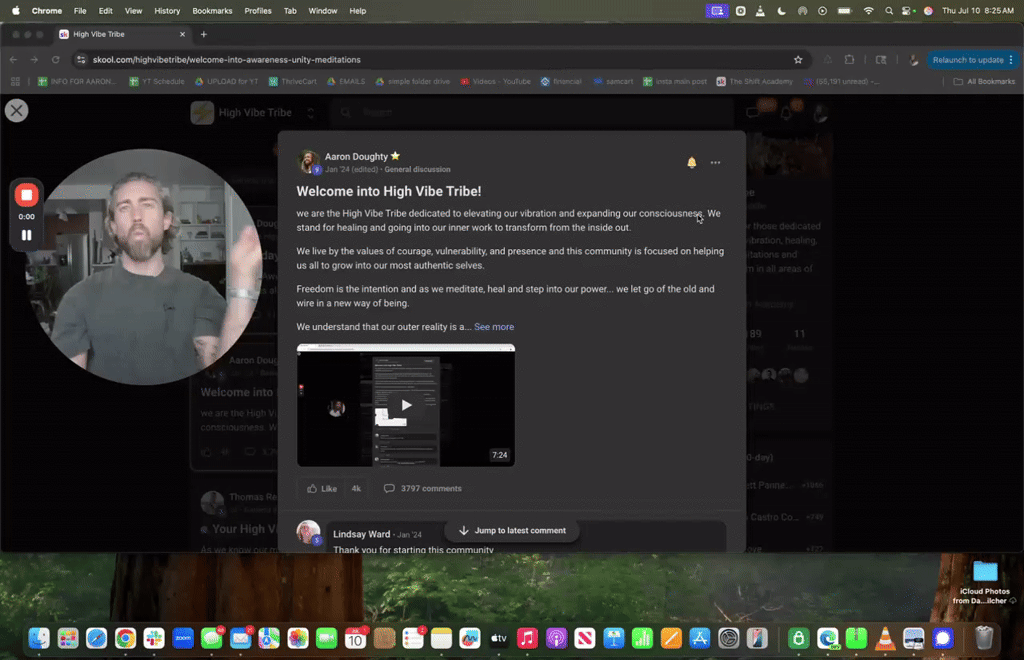
Task: Click the 4k likes count
Action: (x=356, y=488)
